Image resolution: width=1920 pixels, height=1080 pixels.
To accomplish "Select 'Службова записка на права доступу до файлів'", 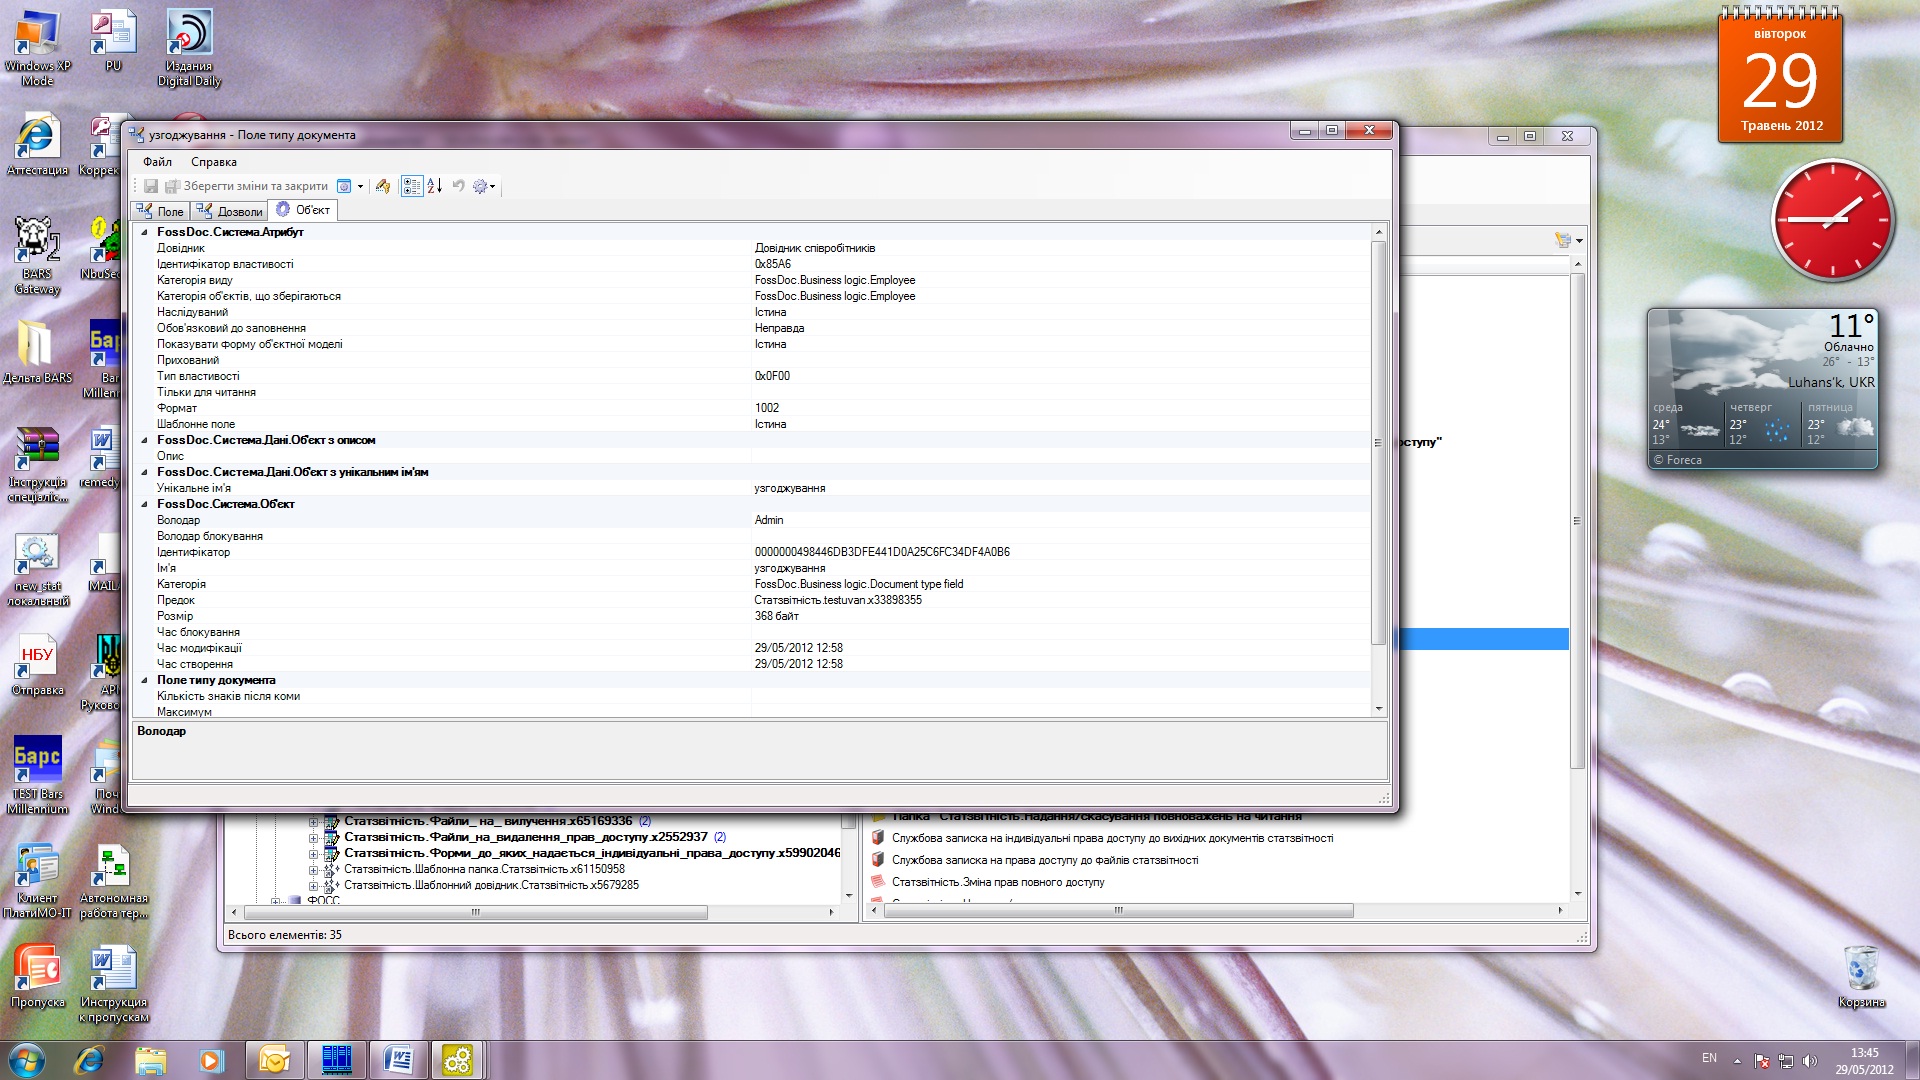I will [1045, 860].
